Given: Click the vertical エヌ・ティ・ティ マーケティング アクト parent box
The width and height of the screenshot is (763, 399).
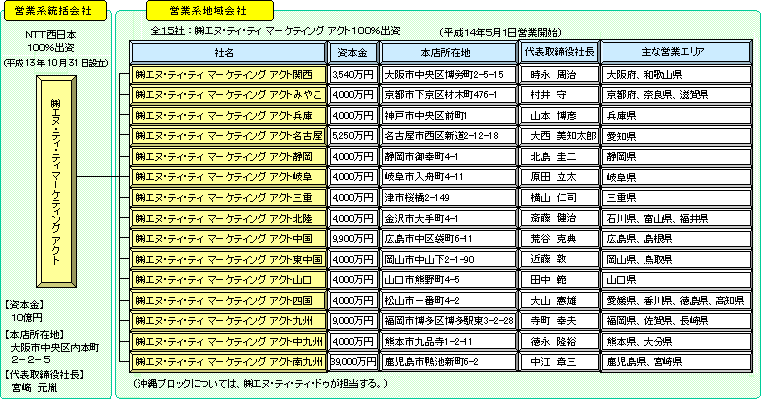Looking at the screenshot, I should coord(56,181).
